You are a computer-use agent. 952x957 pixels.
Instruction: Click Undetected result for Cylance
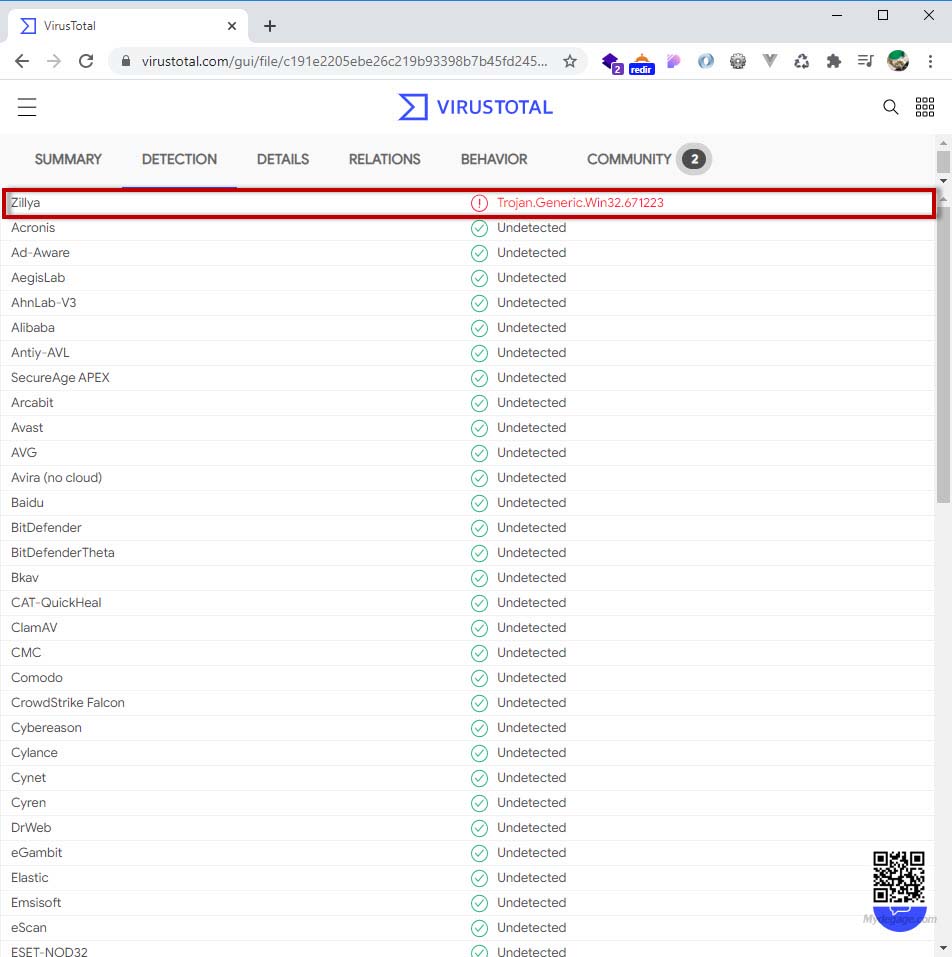(x=532, y=753)
